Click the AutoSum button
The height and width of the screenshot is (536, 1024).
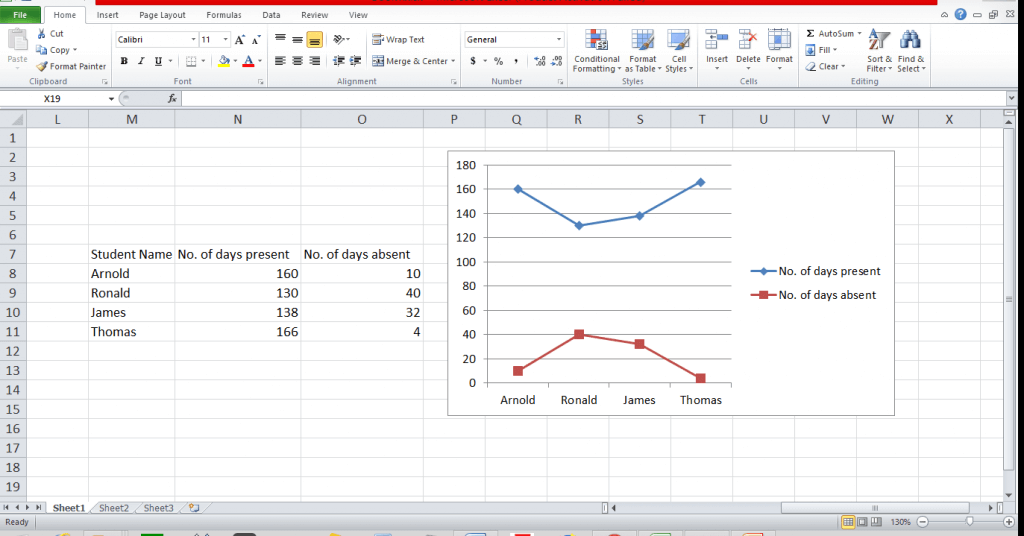tap(830, 34)
